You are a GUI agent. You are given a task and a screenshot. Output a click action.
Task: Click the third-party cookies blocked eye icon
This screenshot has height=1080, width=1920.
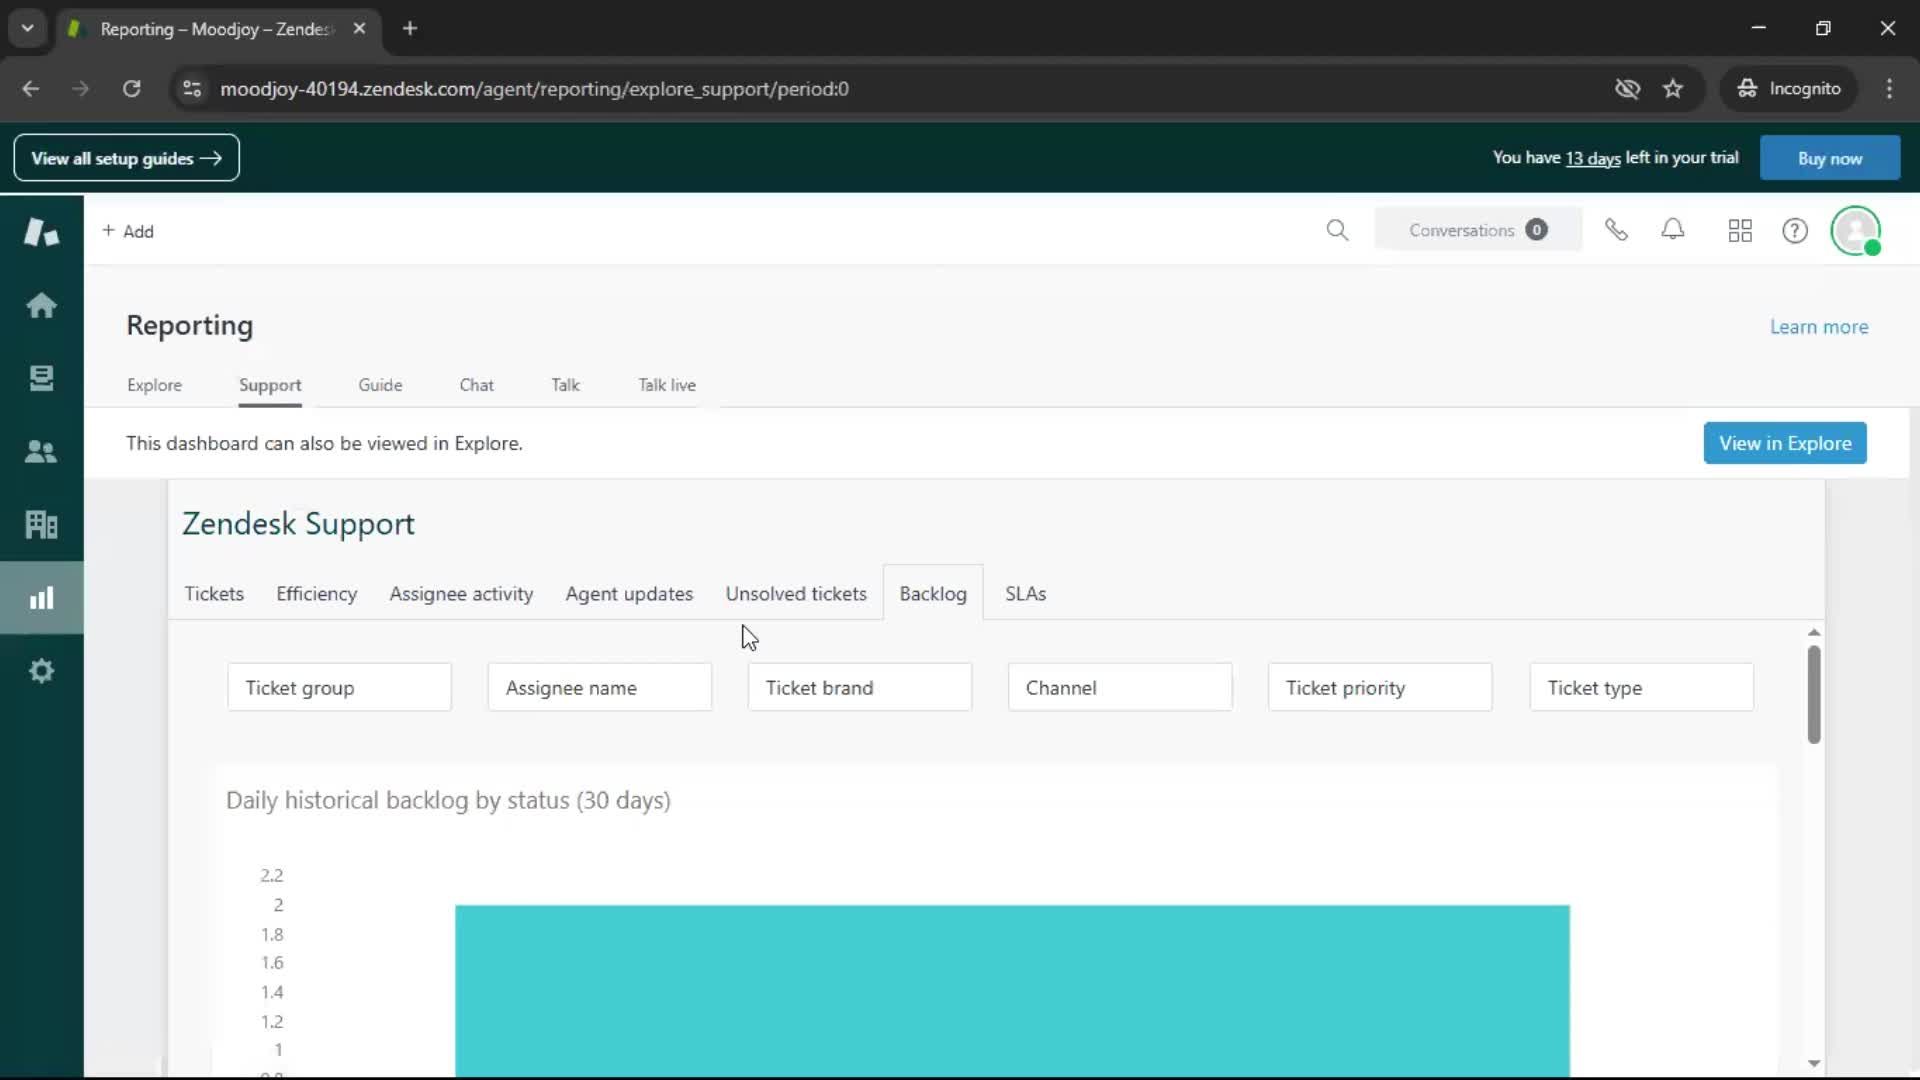[x=1627, y=89]
